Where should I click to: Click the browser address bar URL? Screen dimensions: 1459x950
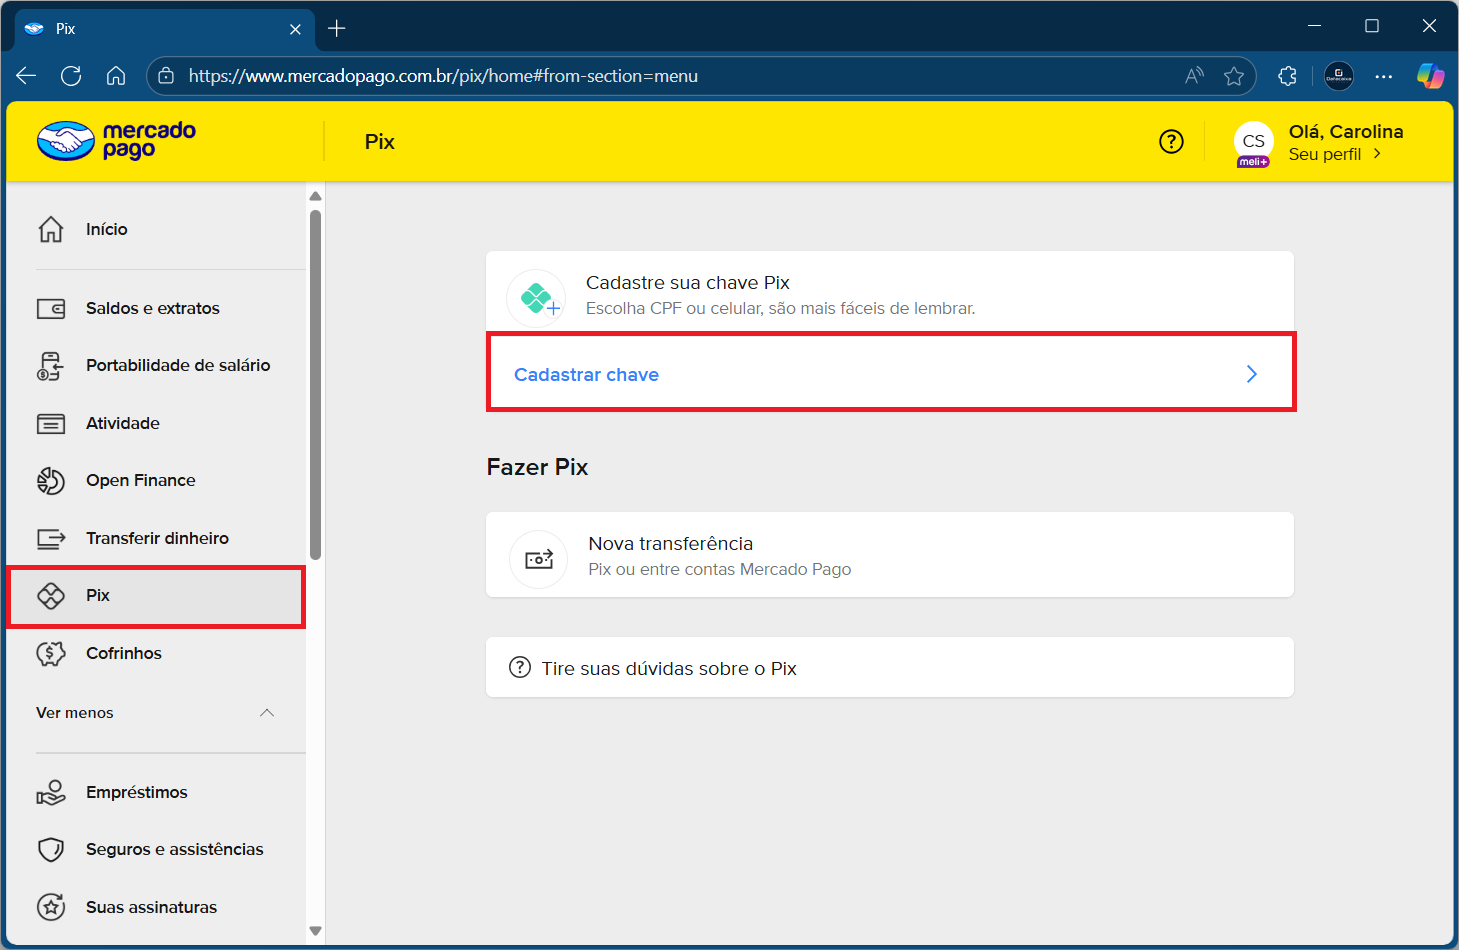pos(443,76)
